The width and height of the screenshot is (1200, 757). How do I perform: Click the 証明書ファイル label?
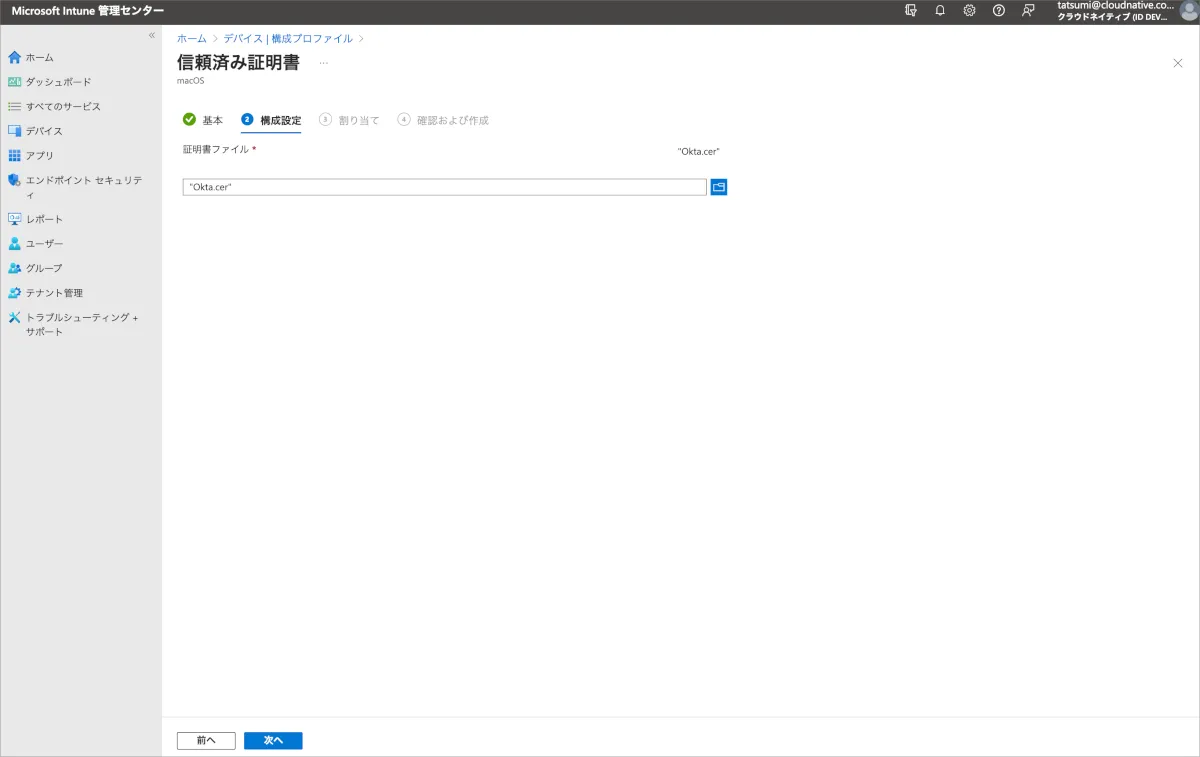coord(215,149)
